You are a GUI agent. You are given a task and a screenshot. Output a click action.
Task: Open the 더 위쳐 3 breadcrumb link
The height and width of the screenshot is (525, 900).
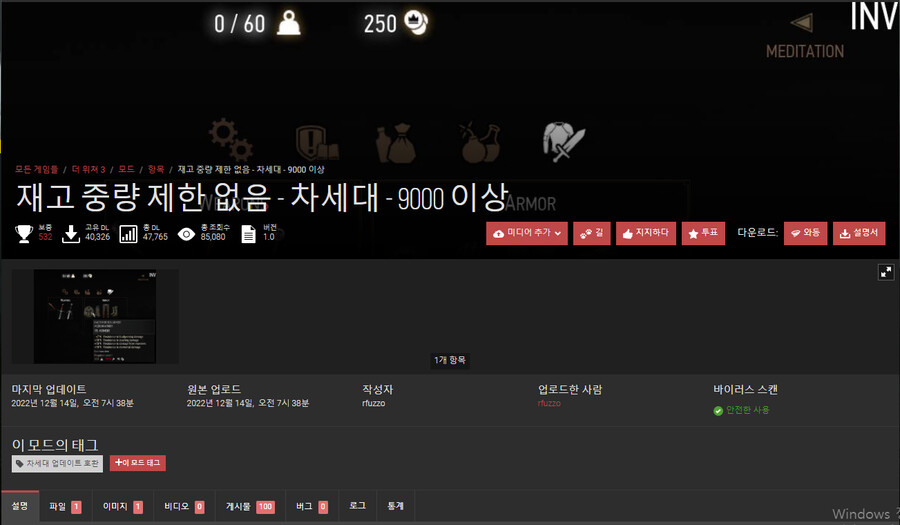click(x=88, y=169)
